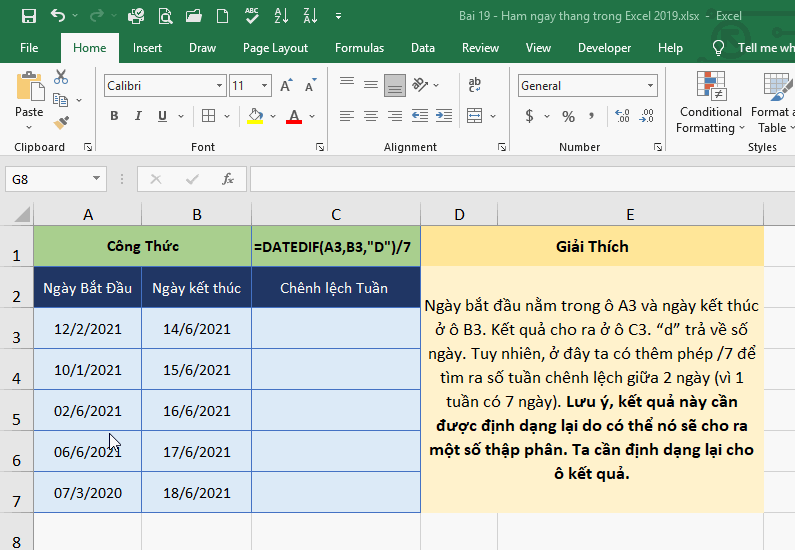This screenshot has height=550, width=795.
Task: Open the File tab
Action: pyautogui.click(x=29, y=48)
